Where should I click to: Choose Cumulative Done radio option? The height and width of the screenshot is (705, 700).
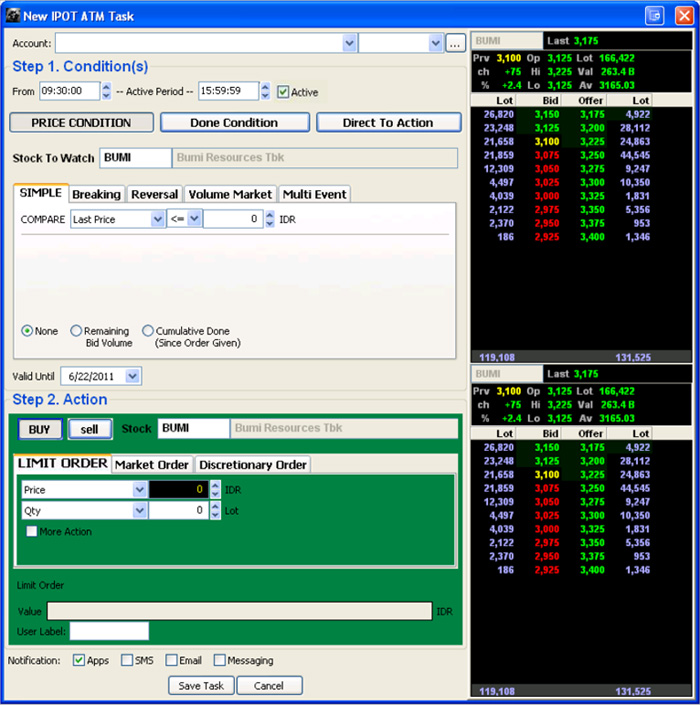147,331
